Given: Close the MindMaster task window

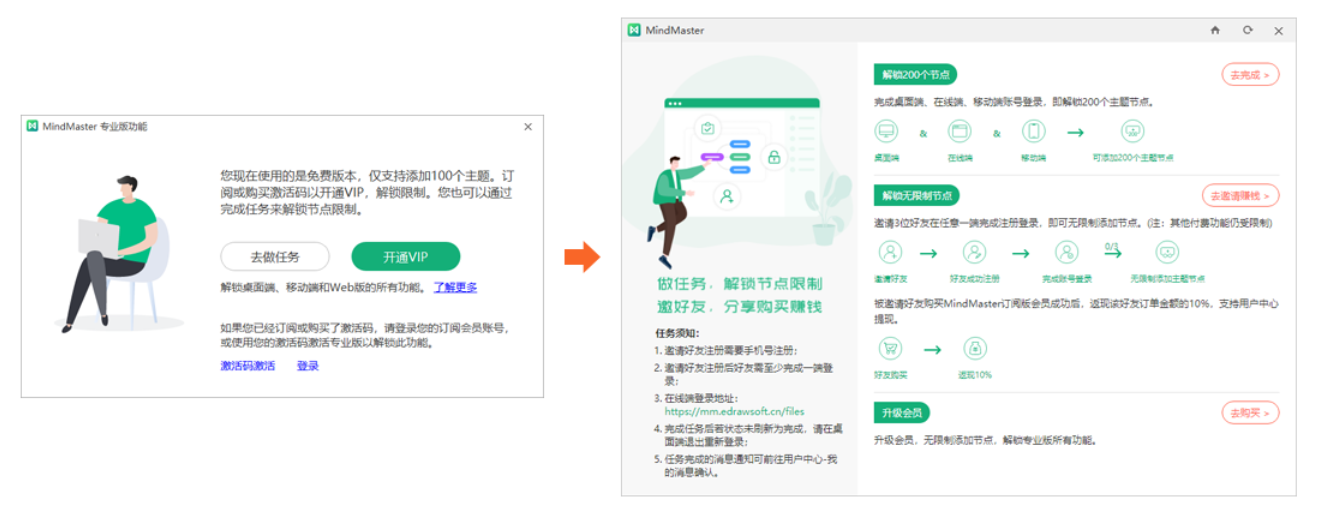Looking at the screenshot, I should tap(1278, 31).
